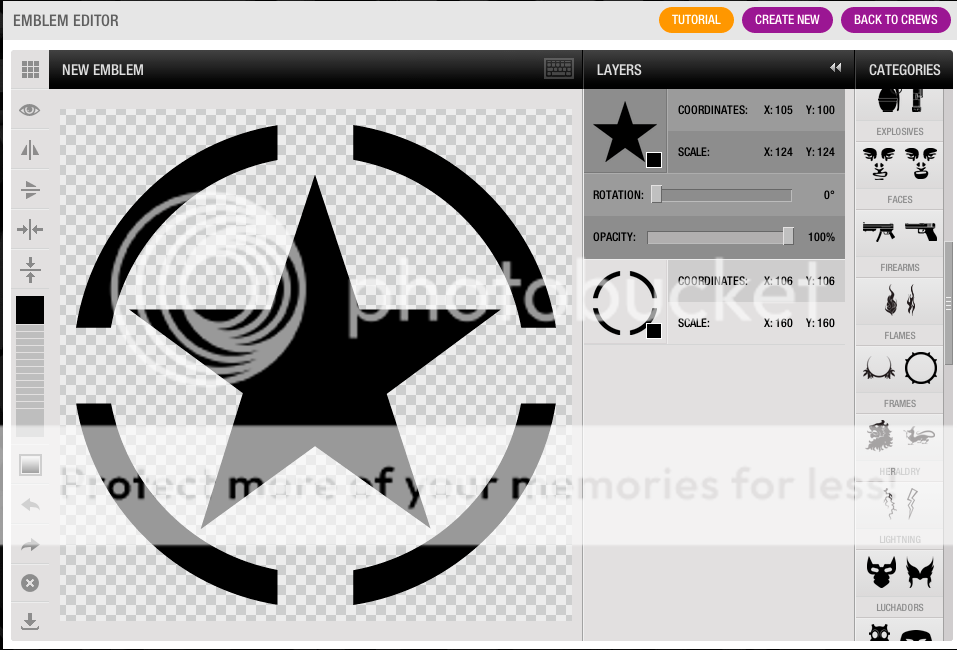Open the black color swatch
Image resolution: width=957 pixels, height=650 pixels.
tap(30, 310)
